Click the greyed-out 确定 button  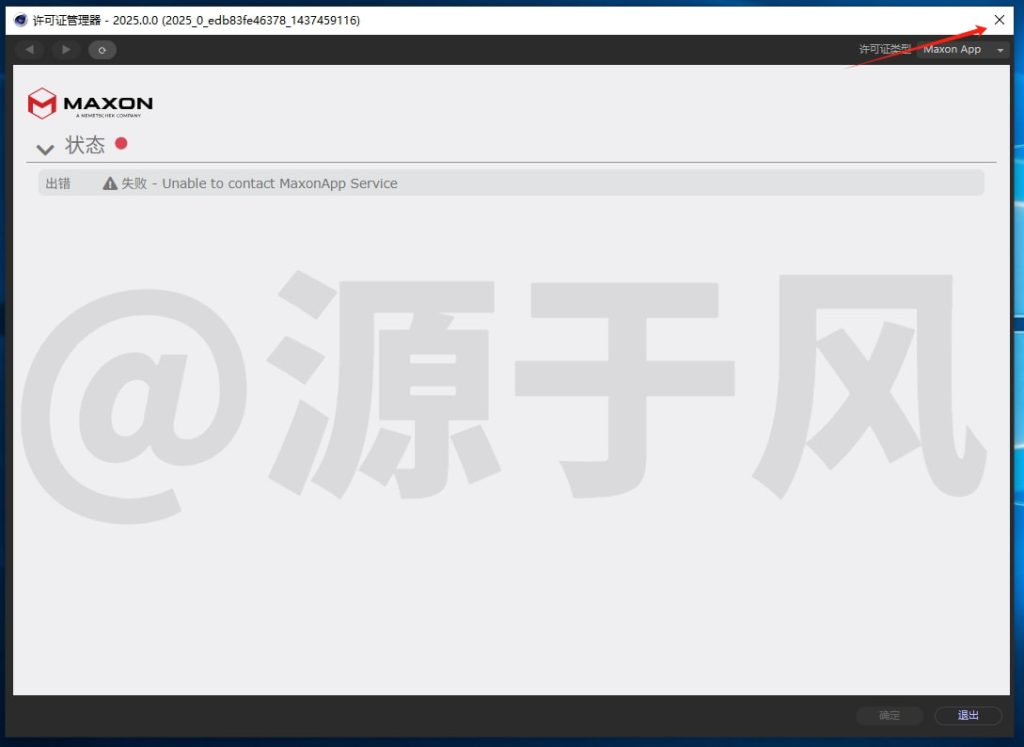(x=889, y=716)
